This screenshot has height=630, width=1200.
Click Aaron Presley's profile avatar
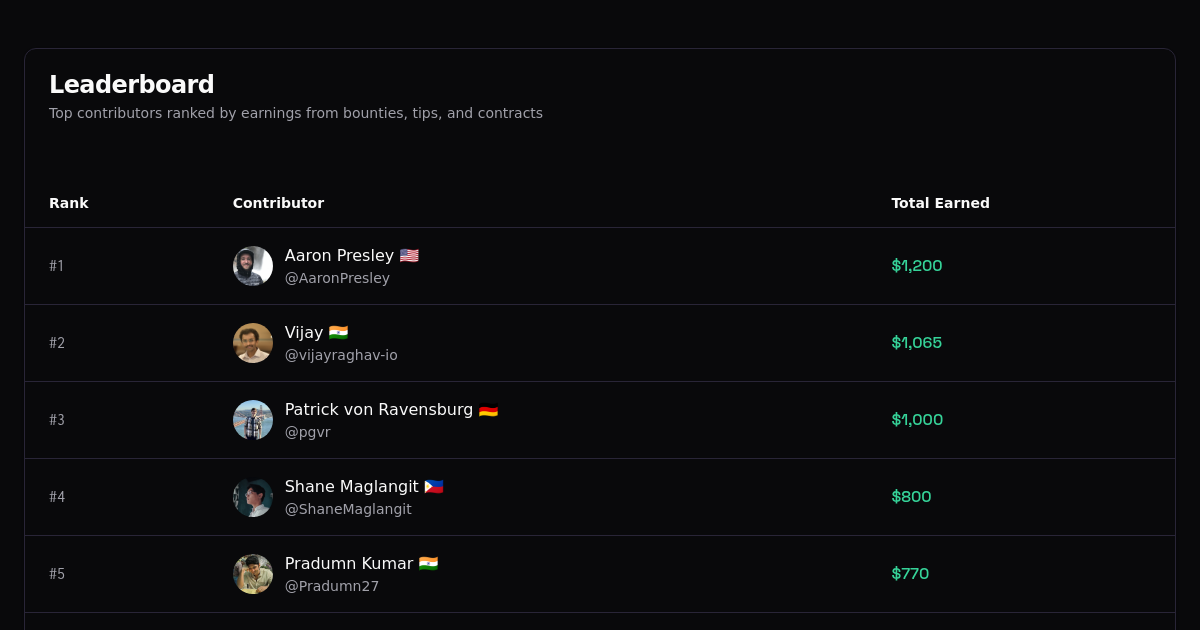[253, 266]
